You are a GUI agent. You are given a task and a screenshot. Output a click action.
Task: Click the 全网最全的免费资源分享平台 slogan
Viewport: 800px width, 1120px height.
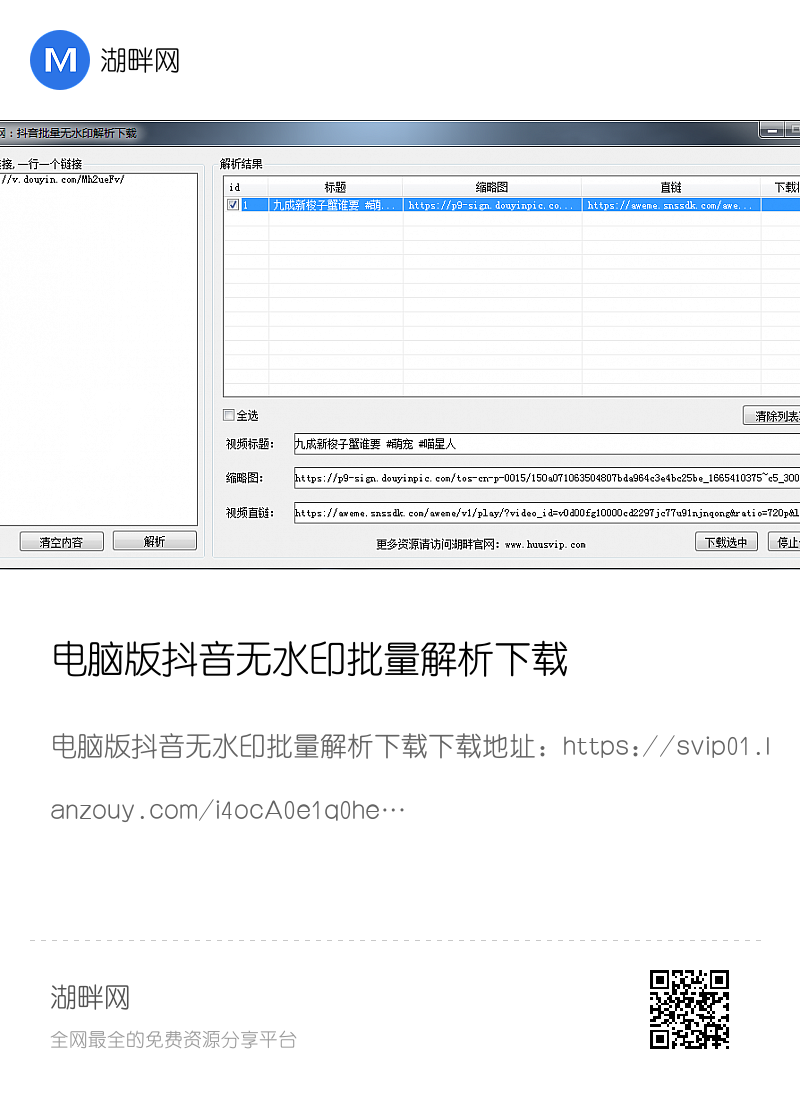coord(174,1040)
